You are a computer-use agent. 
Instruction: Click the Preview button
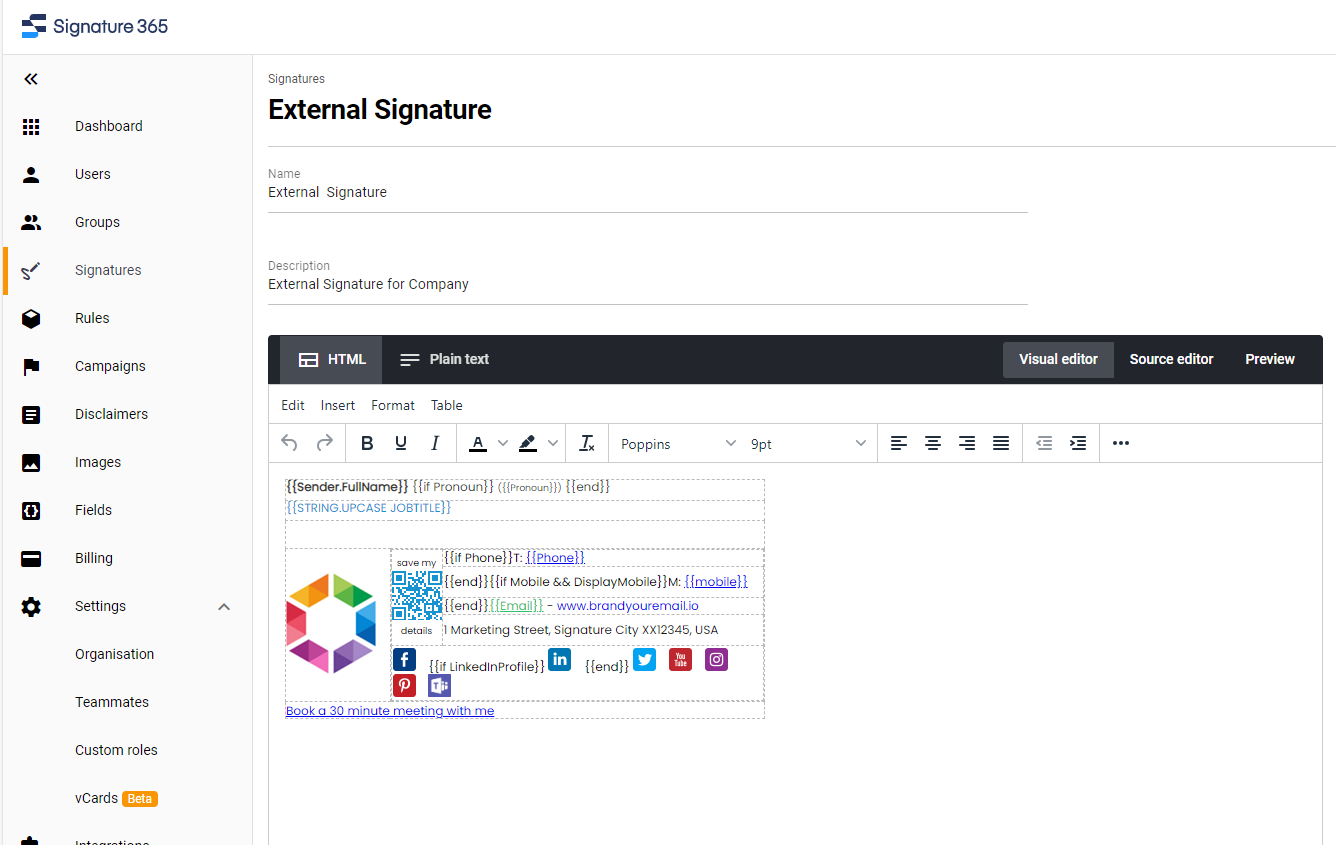click(x=1270, y=359)
